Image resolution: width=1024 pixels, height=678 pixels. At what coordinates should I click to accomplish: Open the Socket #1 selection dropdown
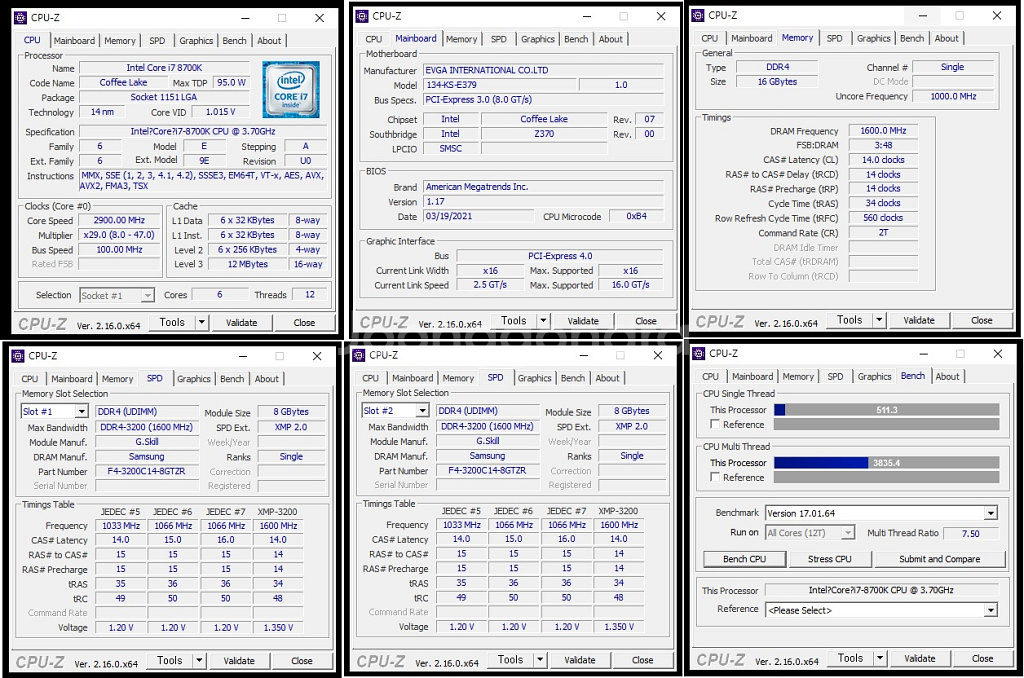(148, 296)
